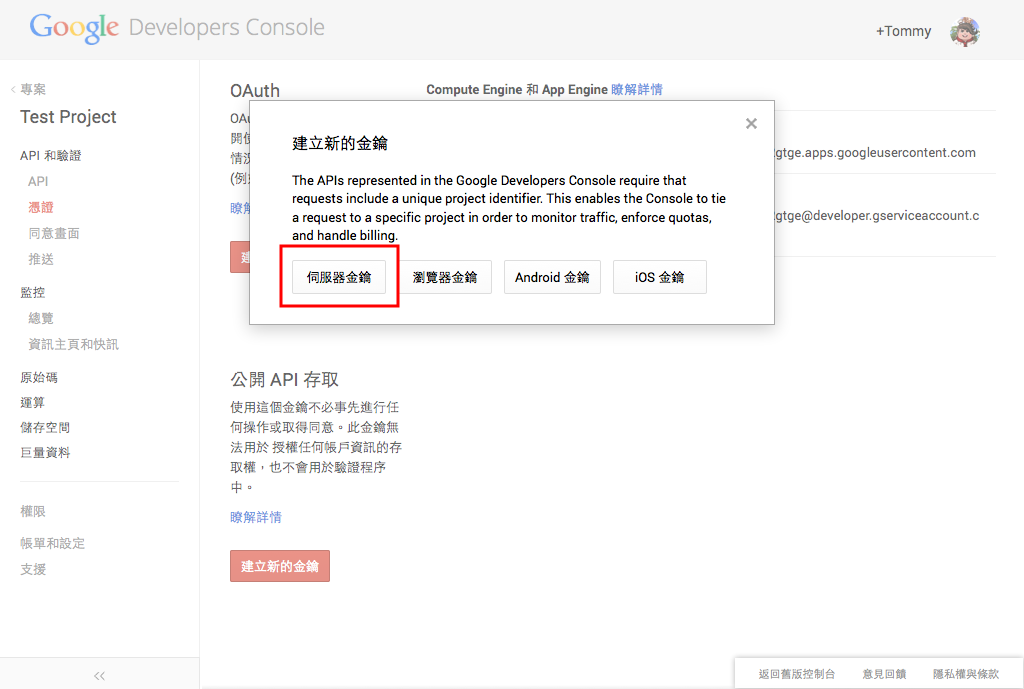Expand the 監控 section
Image resolution: width=1024 pixels, height=689 pixels.
click(33, 292)
